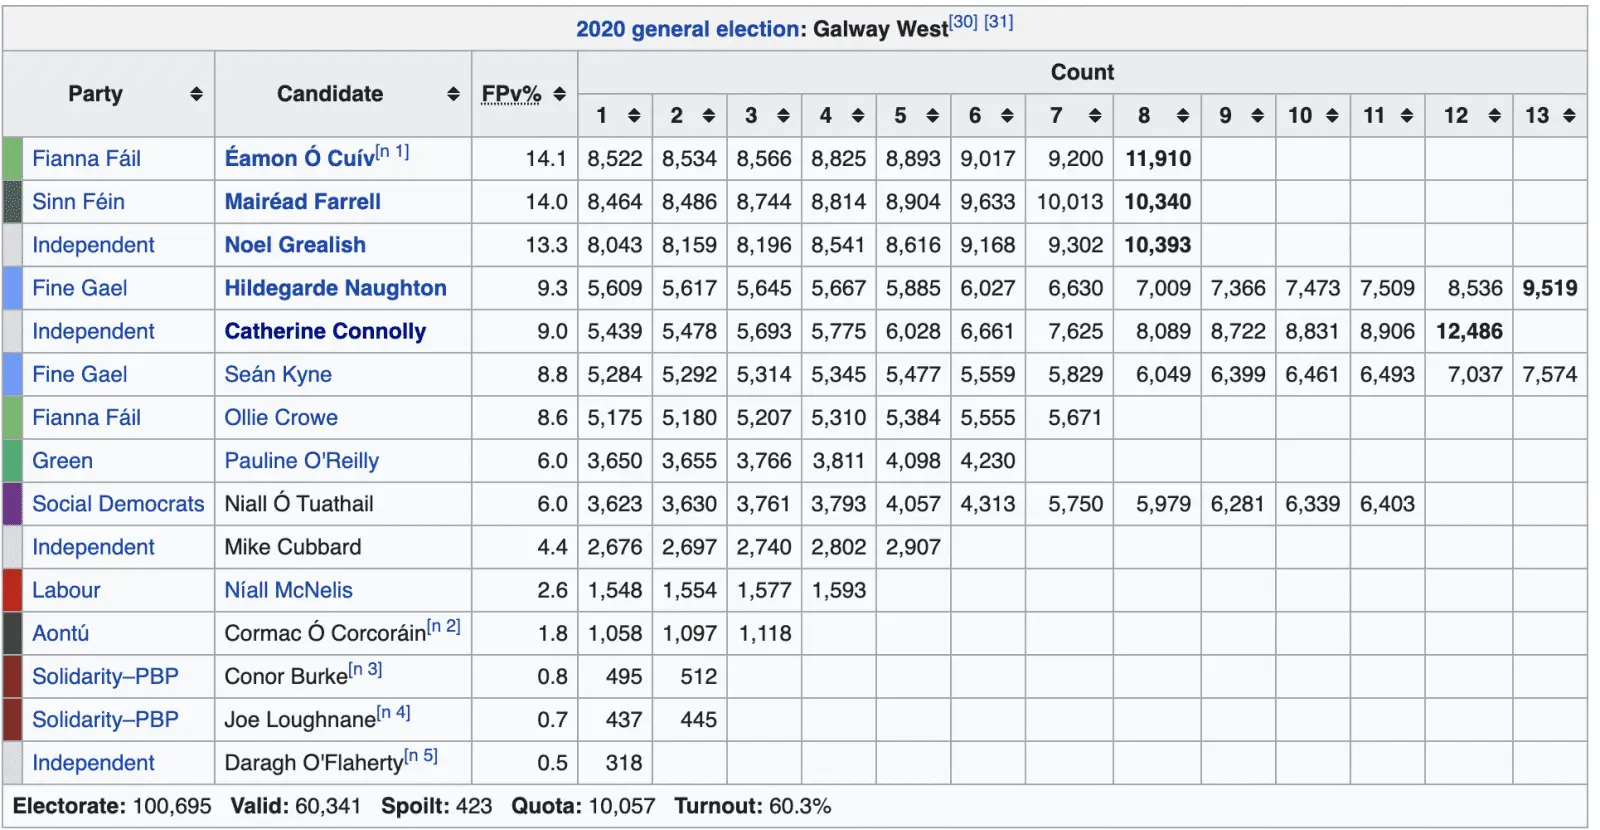Screen dimensions: 1600x830
Task: Click the FPv% abbreviation header text
Action: point(511,94)
